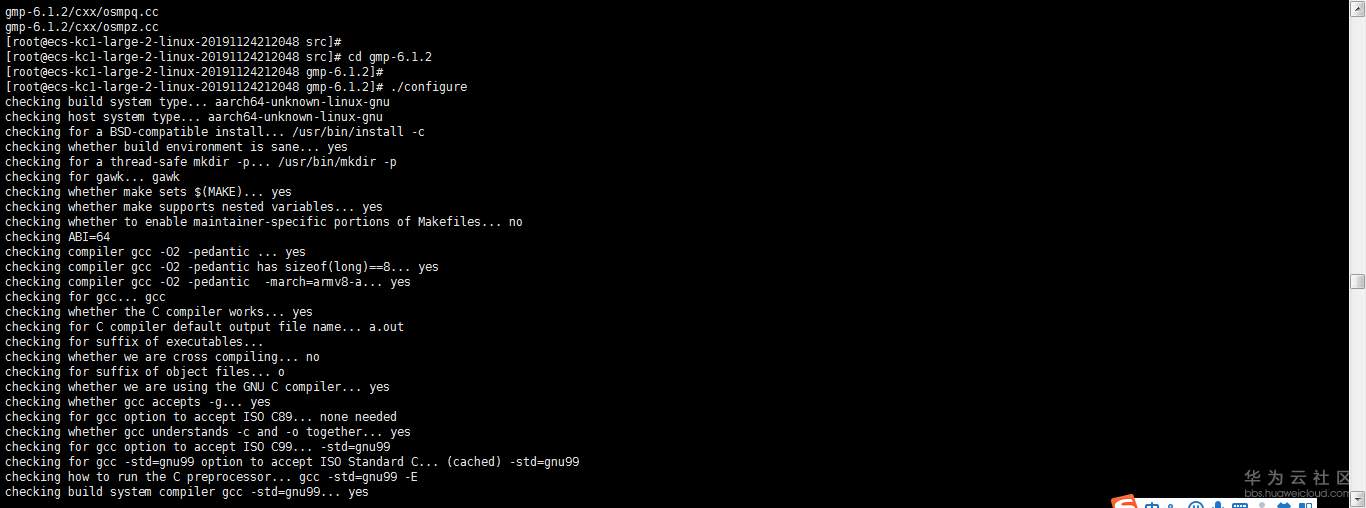Toggle the punctuation mode in the IME bar
The image size is (1366, 508).
pos(1173,505)
